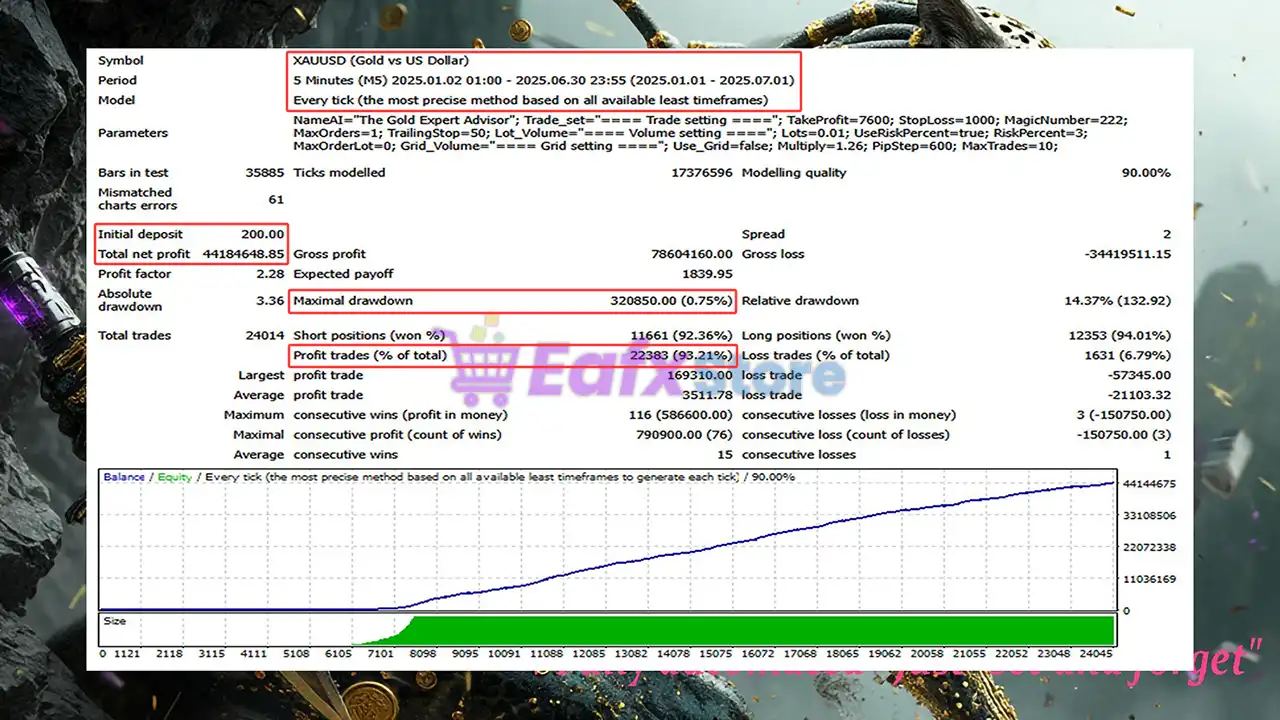
Task: Click the Initial deposit 200.00 value
Action: point(262,234)
